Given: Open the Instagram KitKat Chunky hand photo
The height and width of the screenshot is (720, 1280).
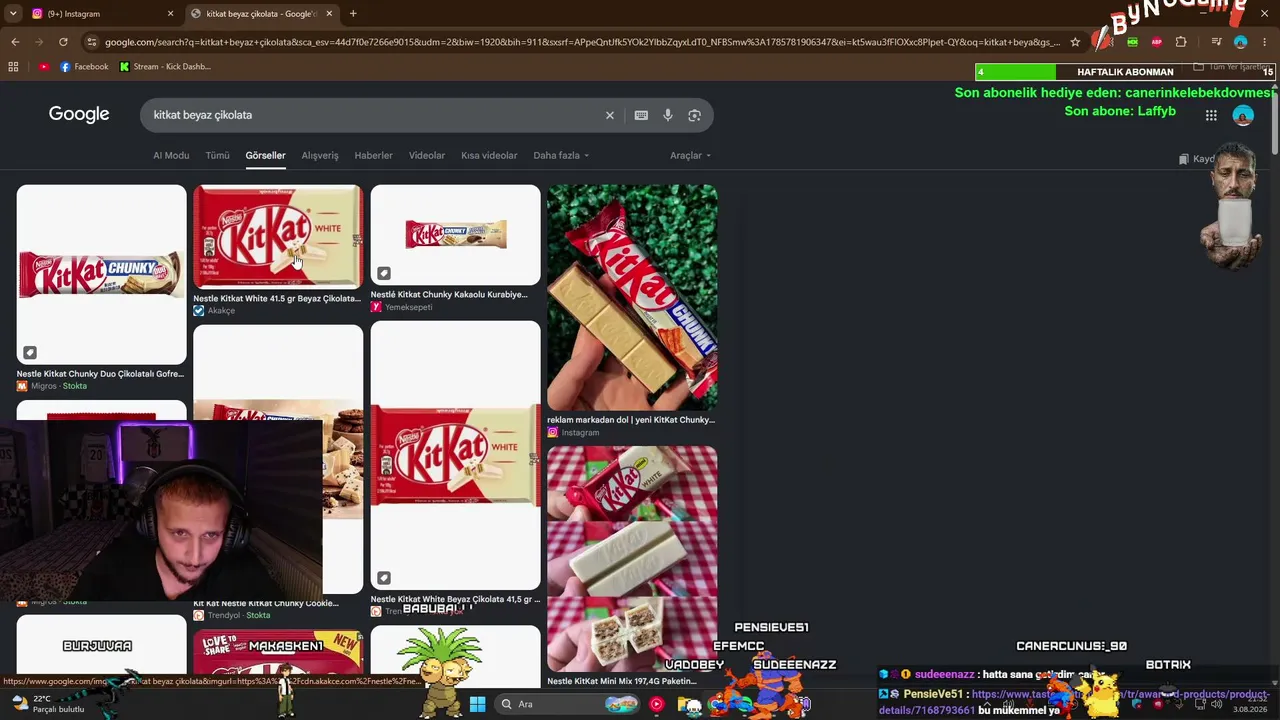Looking at the screenshot, I should [632, 297].
